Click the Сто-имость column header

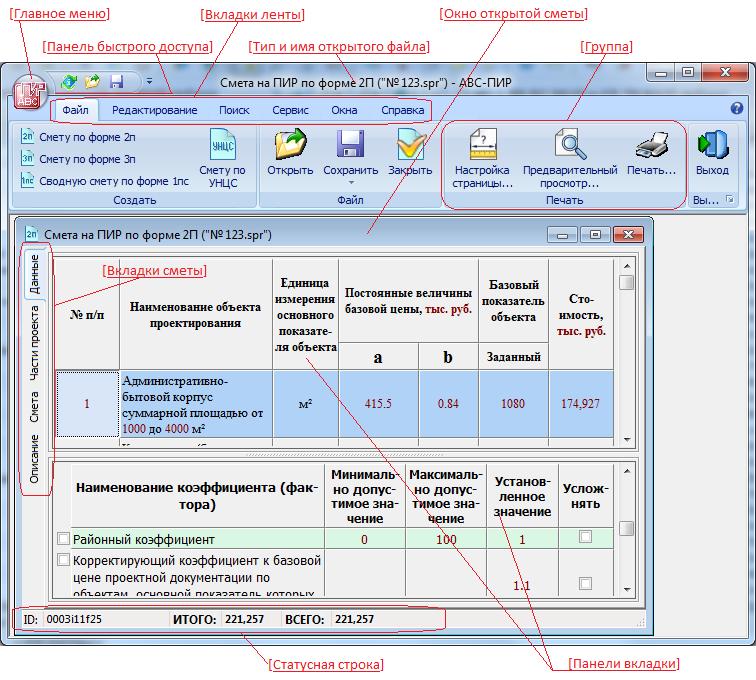pyautogui.click(x=581, y=314)
